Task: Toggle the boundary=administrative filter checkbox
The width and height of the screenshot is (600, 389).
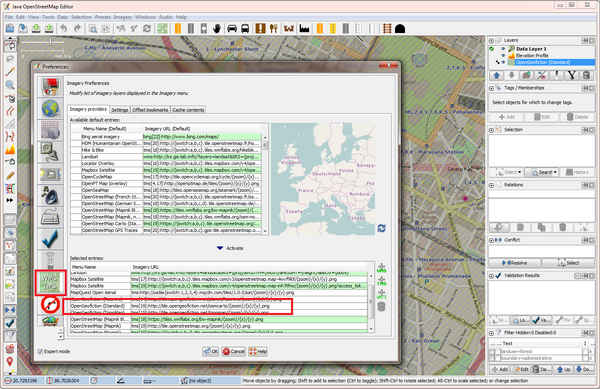Action: (x=492, y=358)
